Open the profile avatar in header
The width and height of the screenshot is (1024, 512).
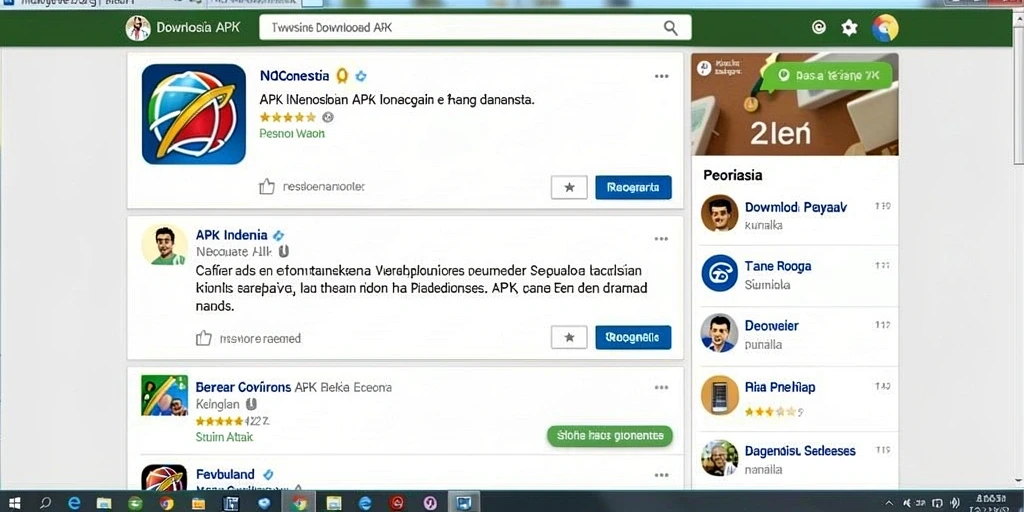(x=886, y=28)
